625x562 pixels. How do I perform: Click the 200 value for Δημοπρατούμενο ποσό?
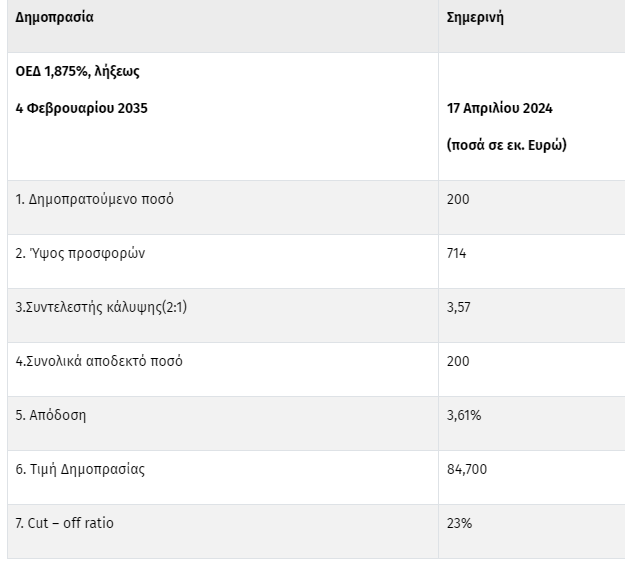tap(458, 199)
